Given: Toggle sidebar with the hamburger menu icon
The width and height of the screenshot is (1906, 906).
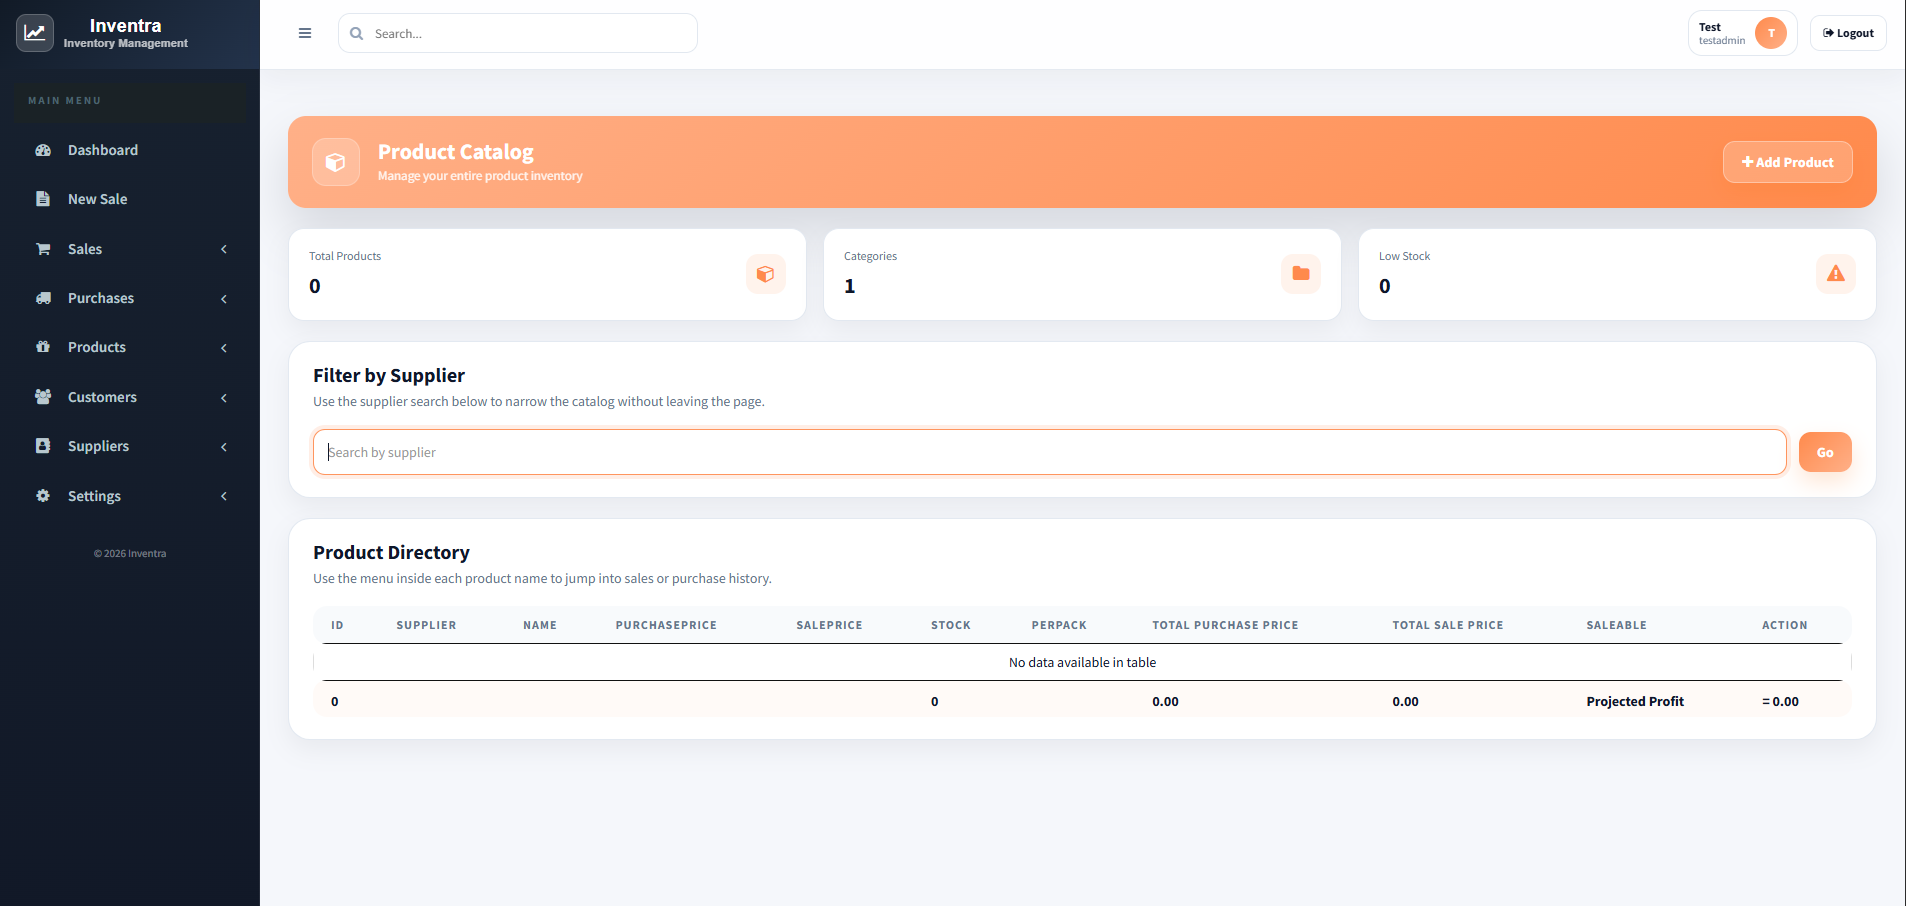Looking at the screenshot, I should click(x=305, y=33).
